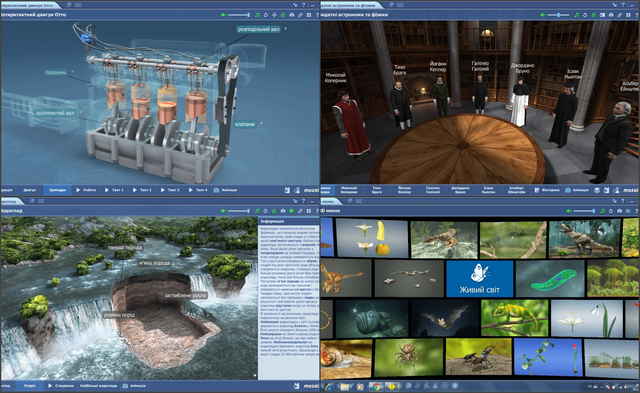Viewport: 640px width, 393px height.
Task: Click the колінчастий вал label
Action: pyautogui.click(x=55, y=113)
